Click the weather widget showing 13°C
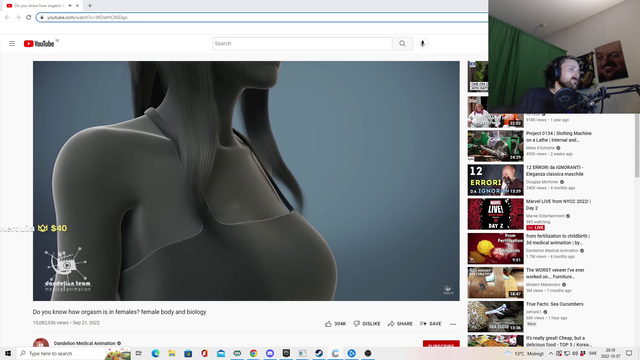Viewport: 640px width, 360px height. (524, 353)
